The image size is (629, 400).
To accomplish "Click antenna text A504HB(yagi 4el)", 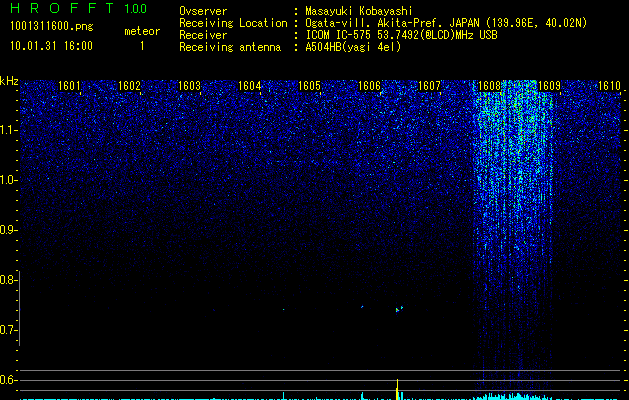I will pyautogui.click(x=353, y=47).
